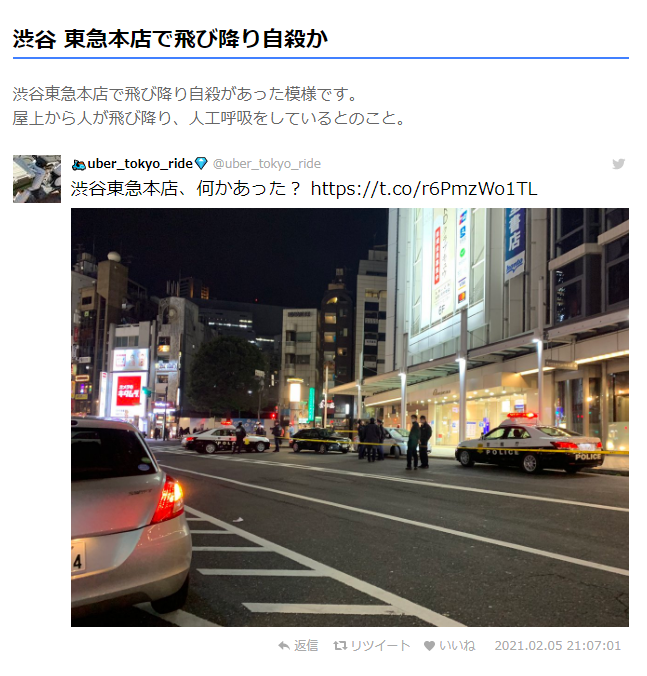Click the いいね like text

click(457, 645)
